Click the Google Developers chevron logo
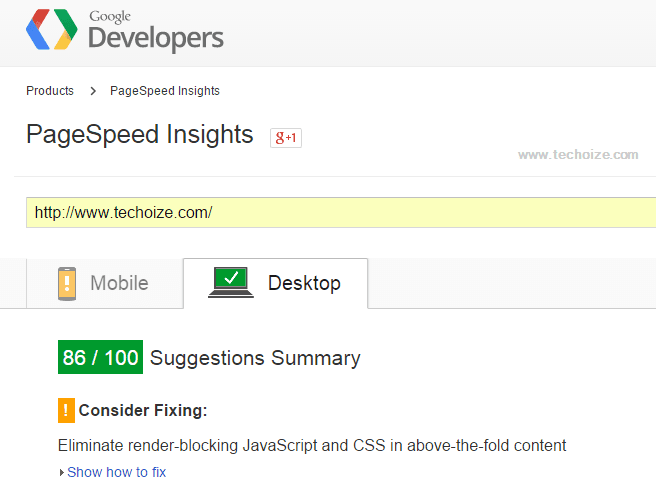 [51, 29]
